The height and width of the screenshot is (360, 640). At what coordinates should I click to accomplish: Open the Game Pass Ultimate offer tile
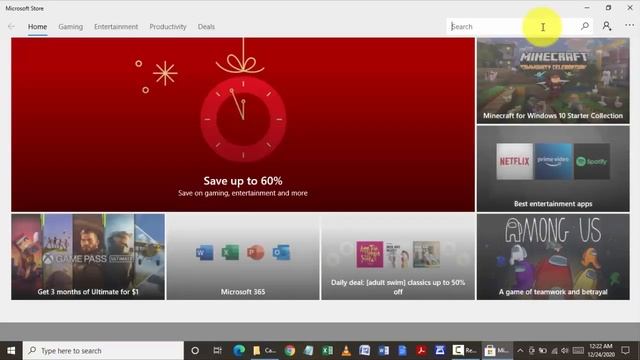(88, 257)
